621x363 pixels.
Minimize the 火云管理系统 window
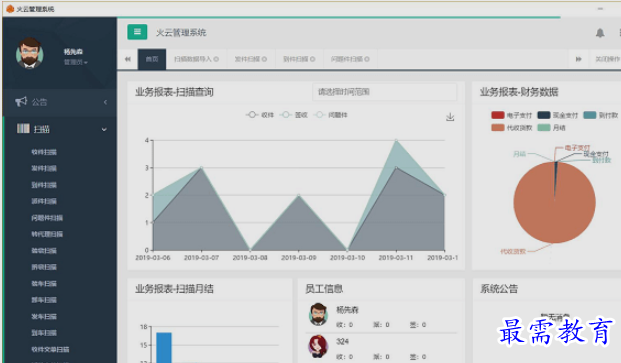tap(600, 9)
